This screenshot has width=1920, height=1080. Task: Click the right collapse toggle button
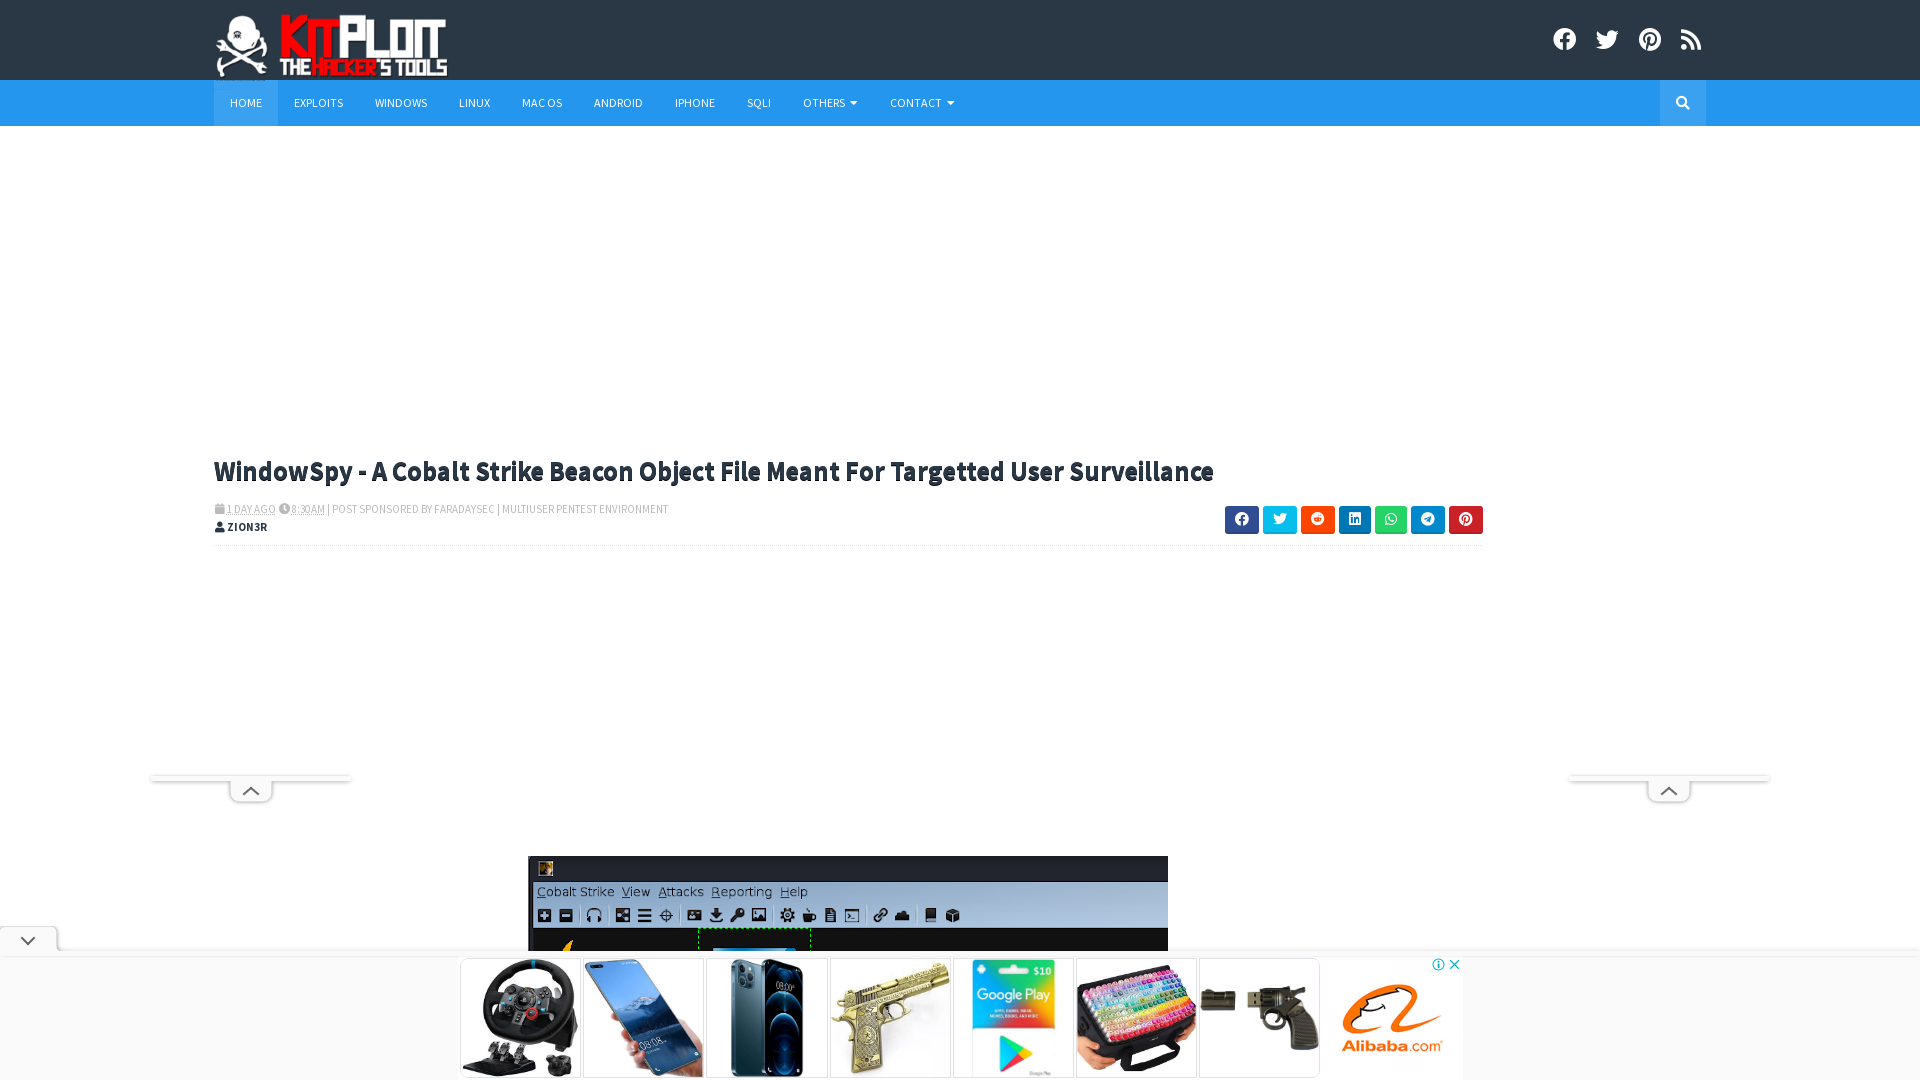tap(1669, 787)
